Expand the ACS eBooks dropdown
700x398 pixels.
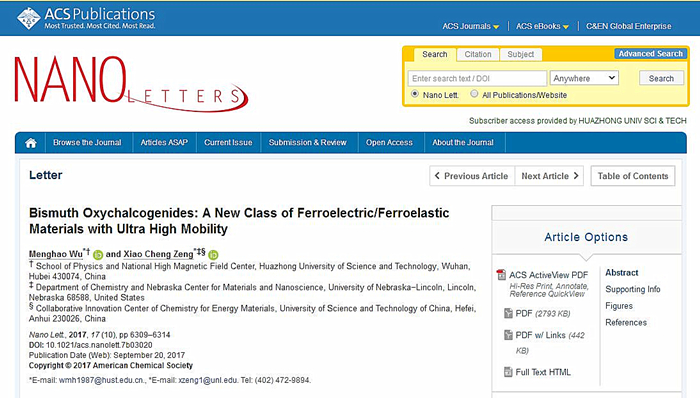(x=542, y=26)
